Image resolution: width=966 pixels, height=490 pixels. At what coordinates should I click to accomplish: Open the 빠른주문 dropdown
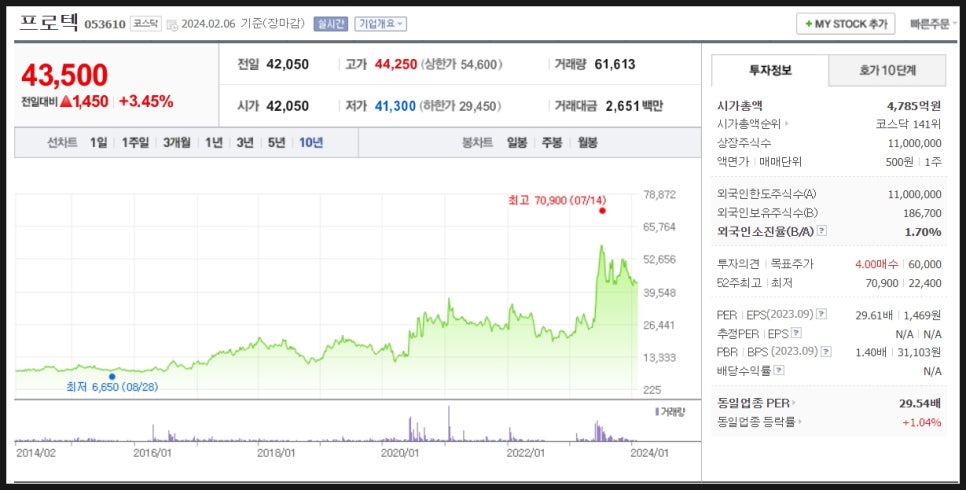[933, 24]
